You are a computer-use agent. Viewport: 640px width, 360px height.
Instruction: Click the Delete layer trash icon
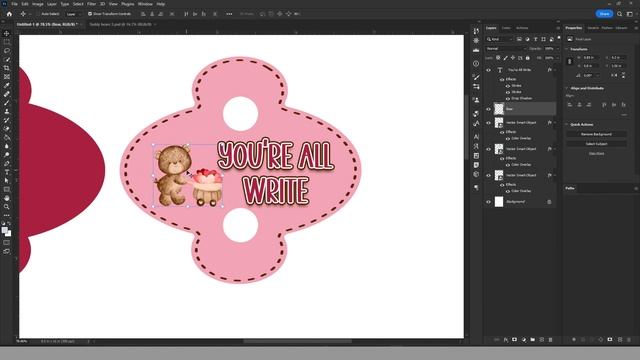pos(550,340)
